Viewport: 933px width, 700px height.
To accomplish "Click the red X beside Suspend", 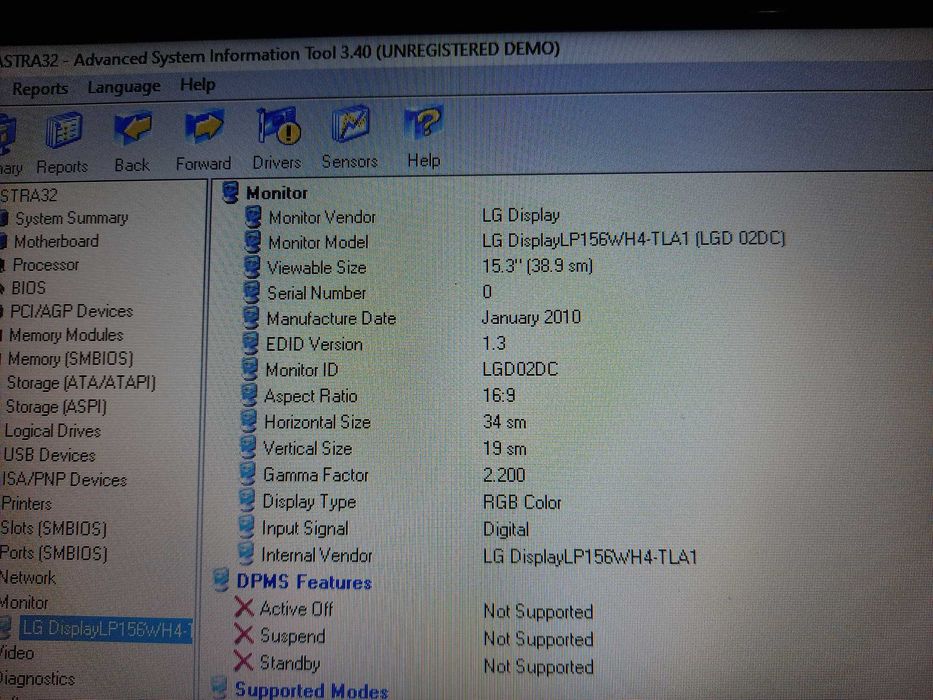I will tap(243, 635).
